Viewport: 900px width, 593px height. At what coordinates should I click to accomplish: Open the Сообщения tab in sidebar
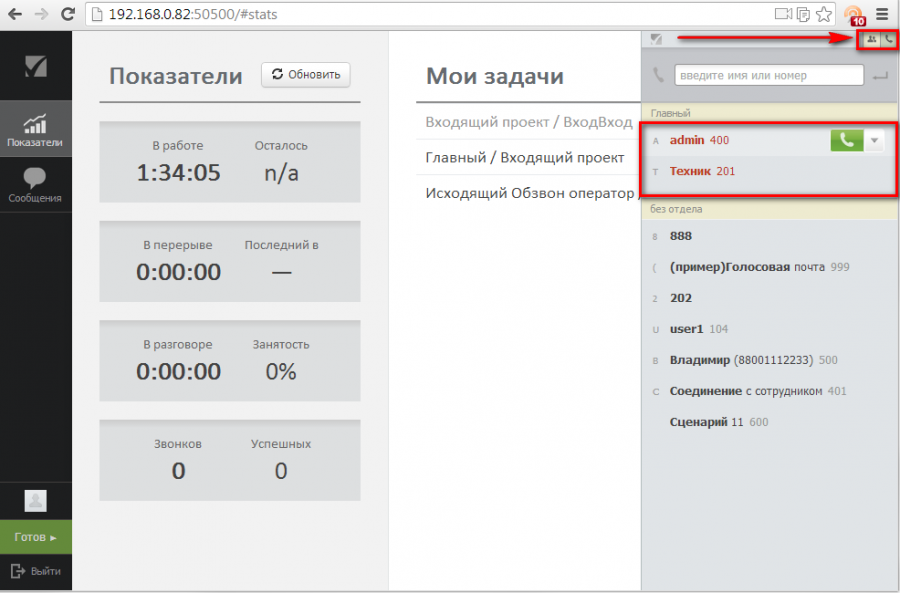[36, 186]
